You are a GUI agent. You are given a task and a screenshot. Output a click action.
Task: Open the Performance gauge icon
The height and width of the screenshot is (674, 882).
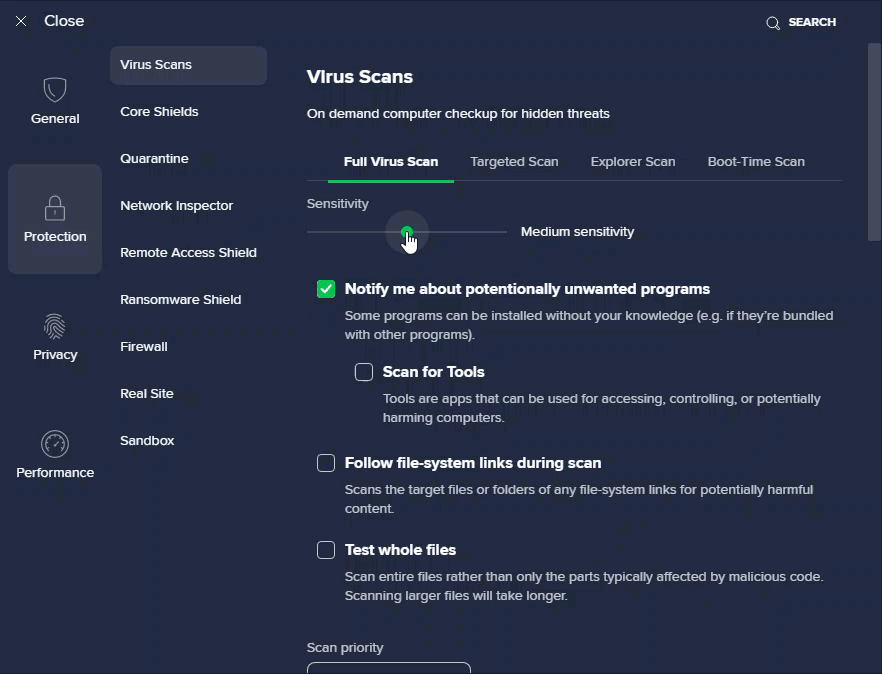(55, 444)
